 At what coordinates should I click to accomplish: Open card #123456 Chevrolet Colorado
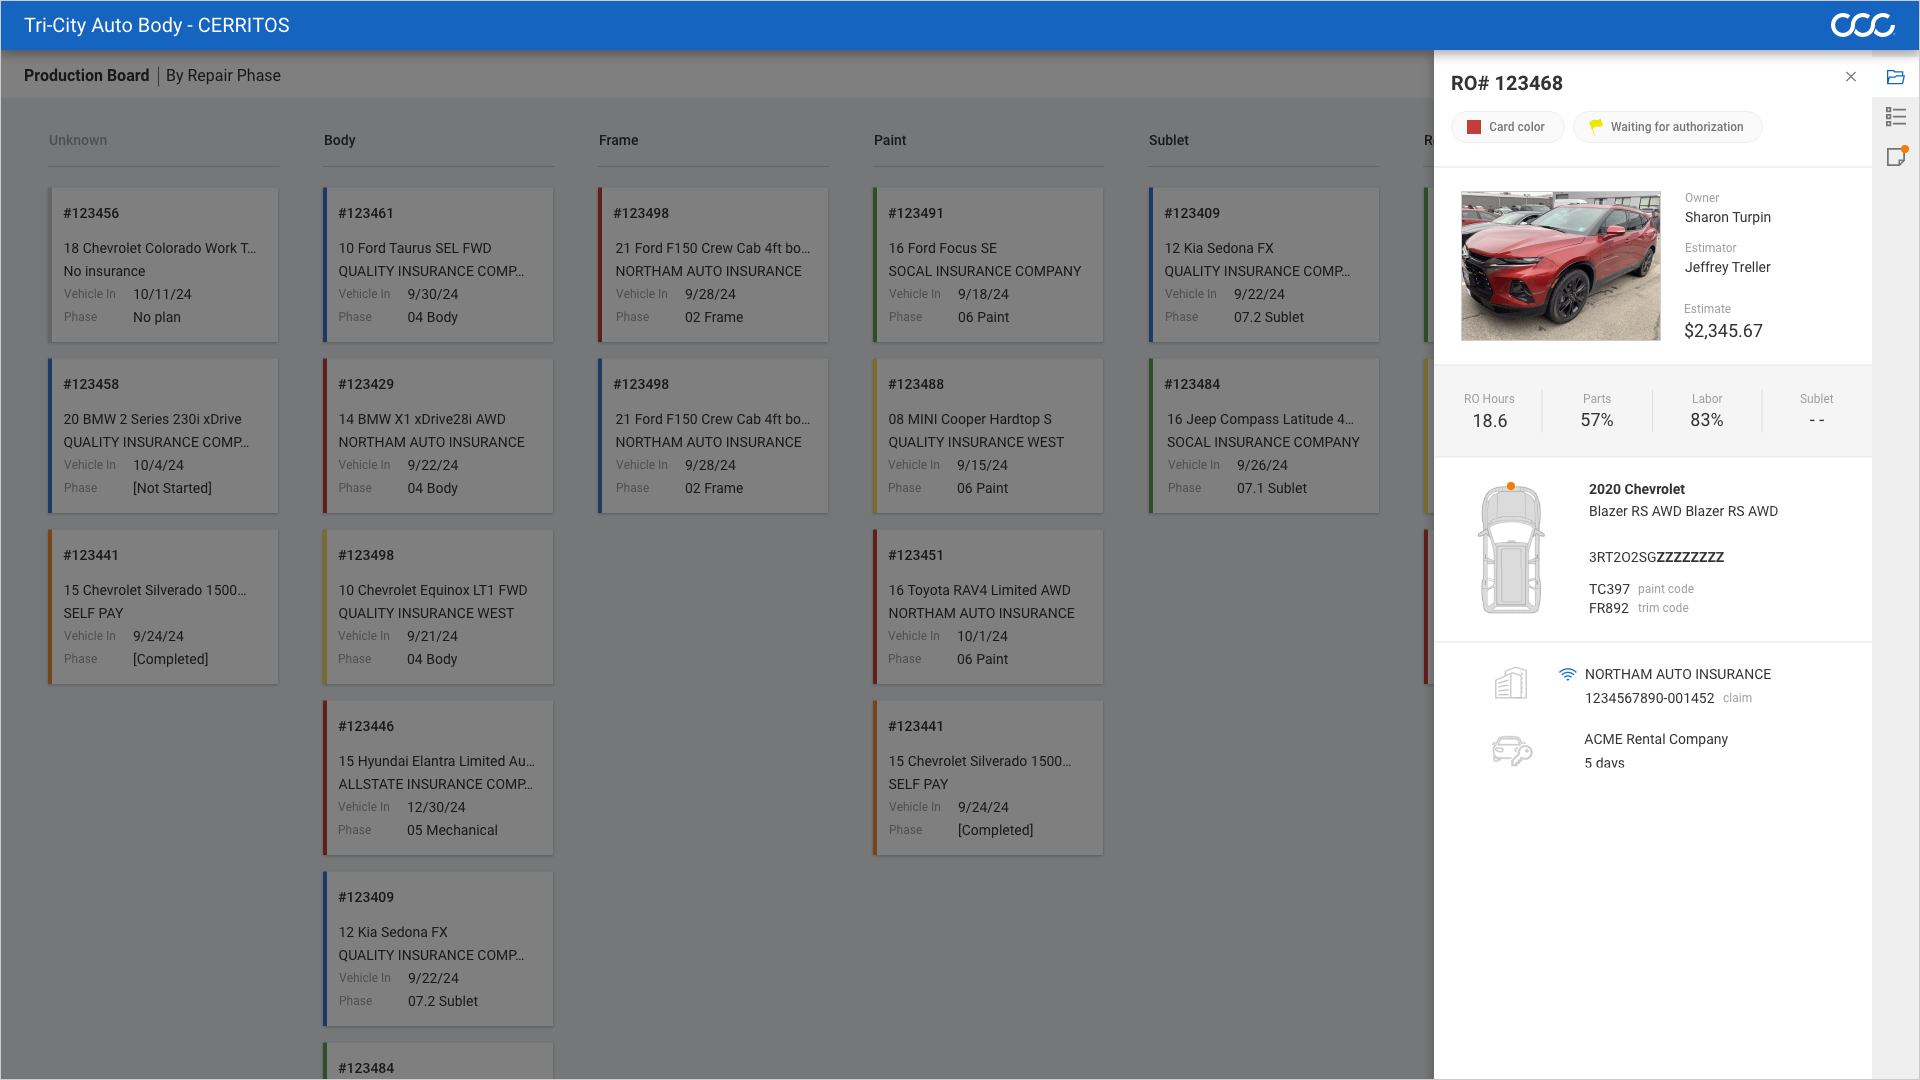click(164, 265)
